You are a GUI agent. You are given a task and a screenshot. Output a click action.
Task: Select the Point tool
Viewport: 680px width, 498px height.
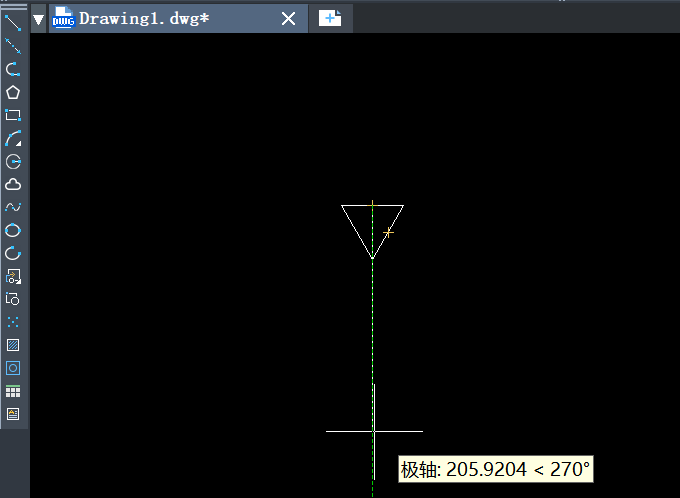coord(13,322)
